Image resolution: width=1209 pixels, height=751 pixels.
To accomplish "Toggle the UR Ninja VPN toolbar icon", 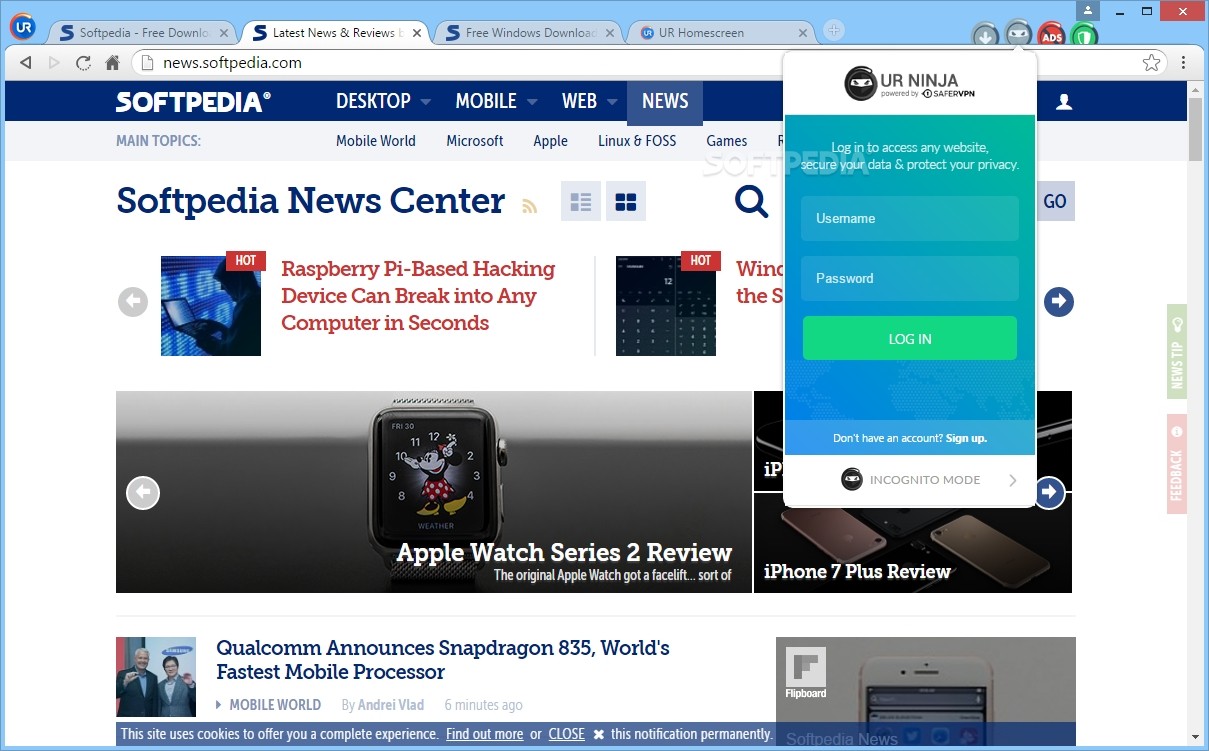I will (1018, 35).
